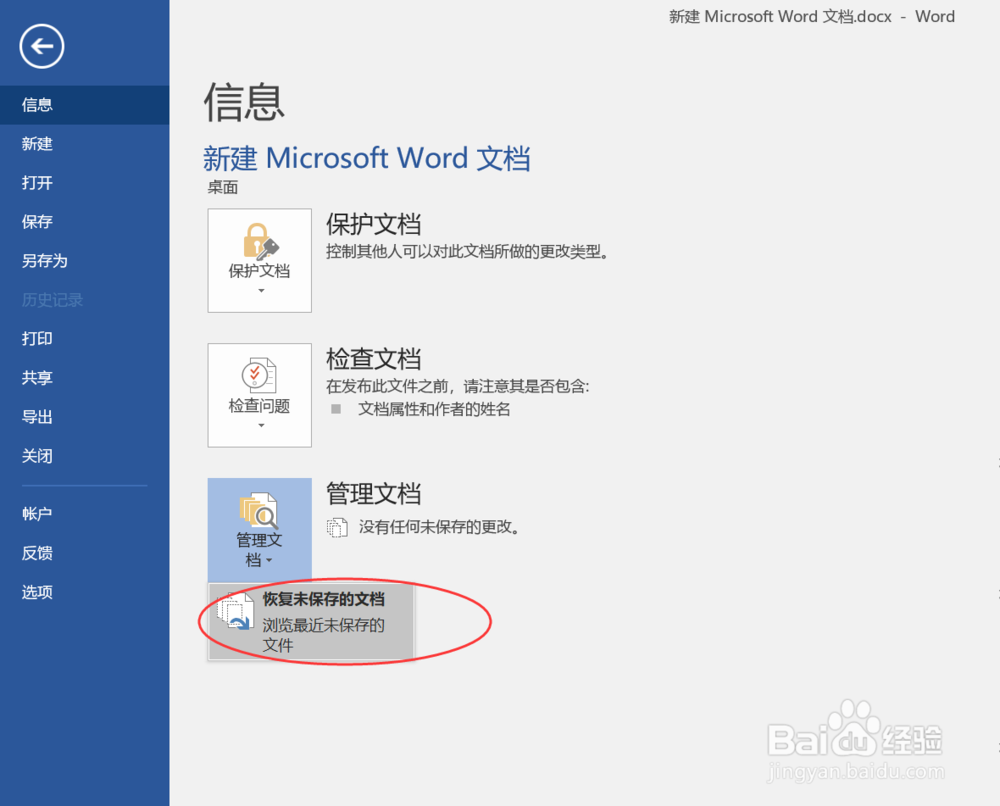Click the 桌面 location path text
The width and height of the screenshot is (1000, 806).
223,187
